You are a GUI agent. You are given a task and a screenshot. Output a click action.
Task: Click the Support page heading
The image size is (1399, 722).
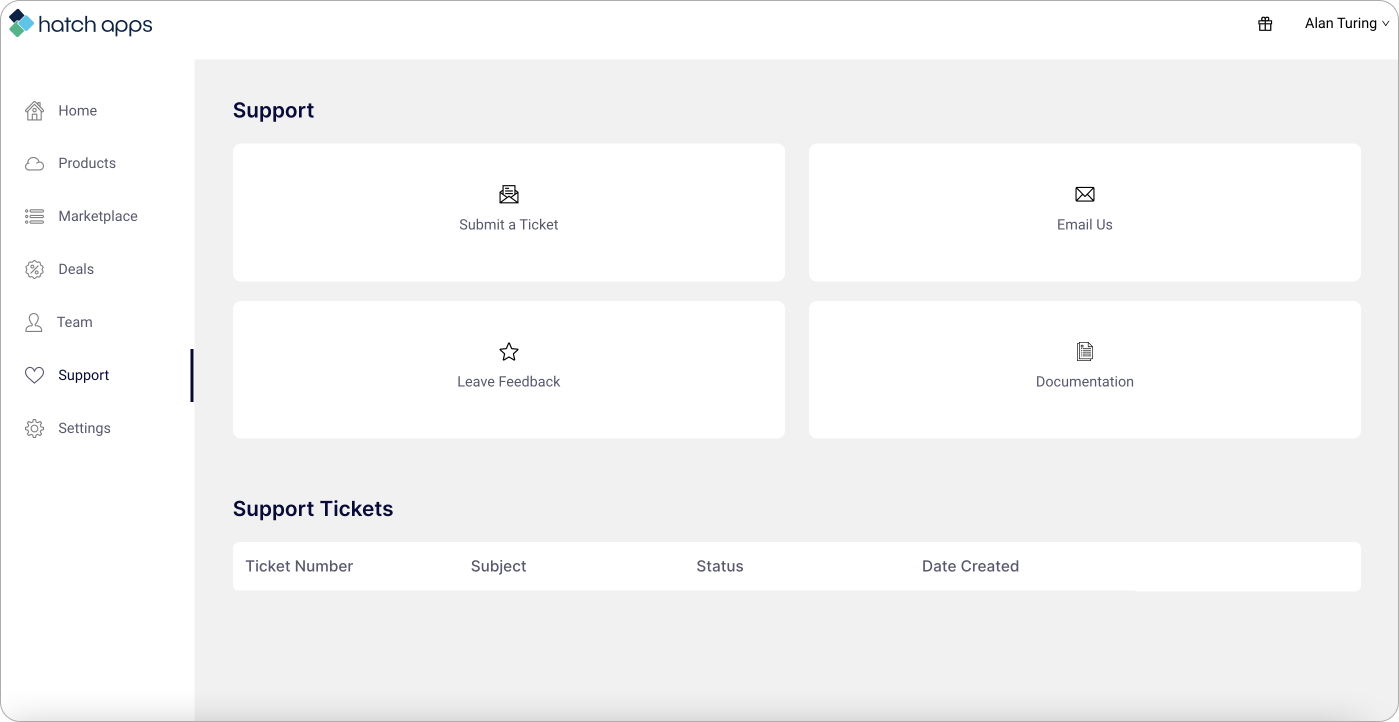pos(273,111)
